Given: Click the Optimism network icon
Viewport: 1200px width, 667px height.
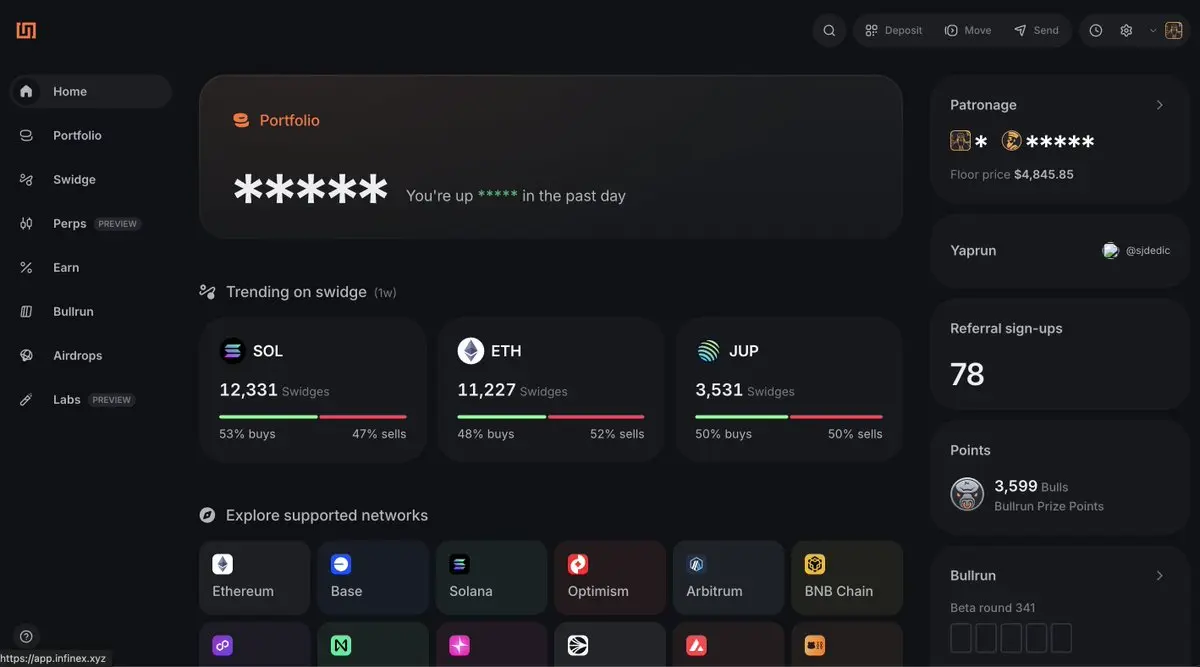Looking at the screenshot, I should (x=578, y=564).
